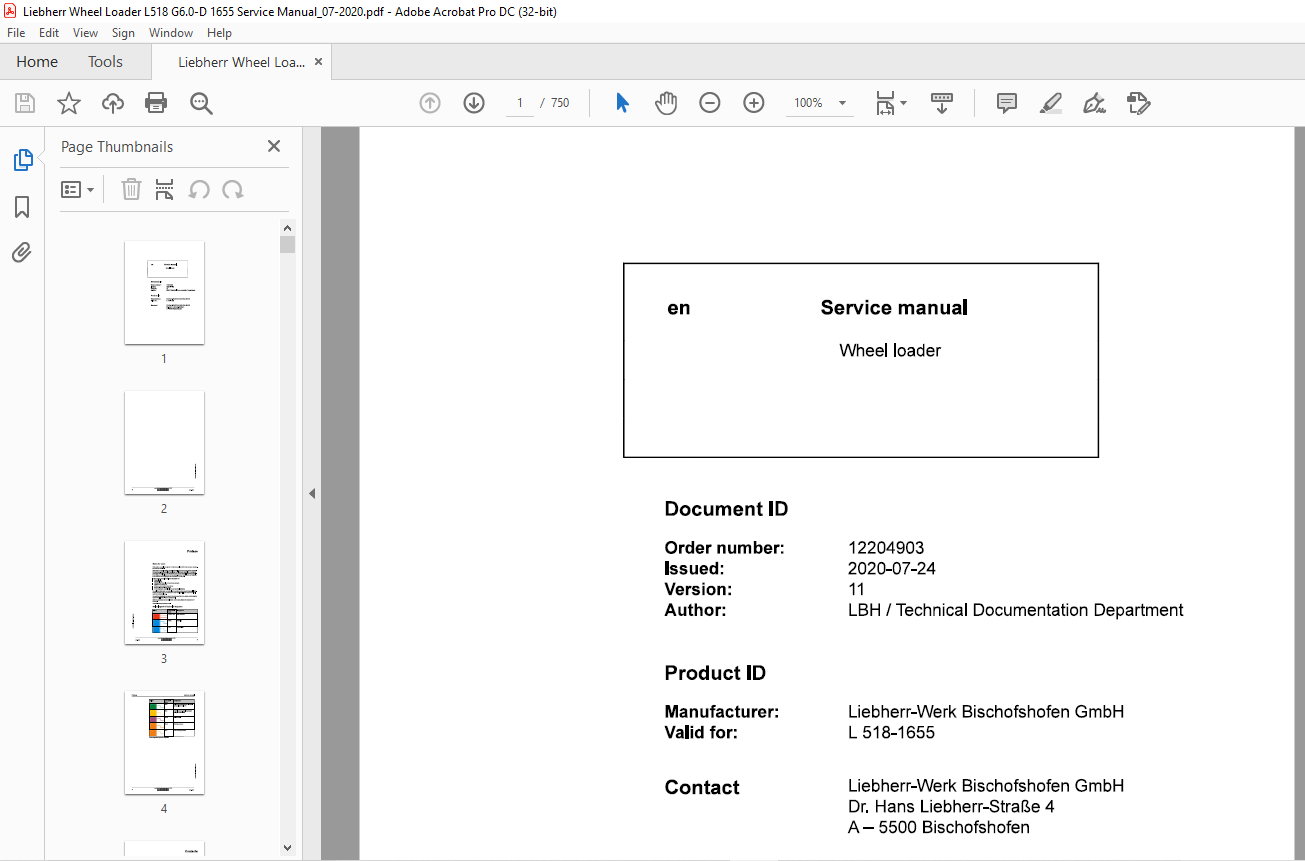Open the Sign menu
This screenshot has height=861, width=1305.
[123, 33]
